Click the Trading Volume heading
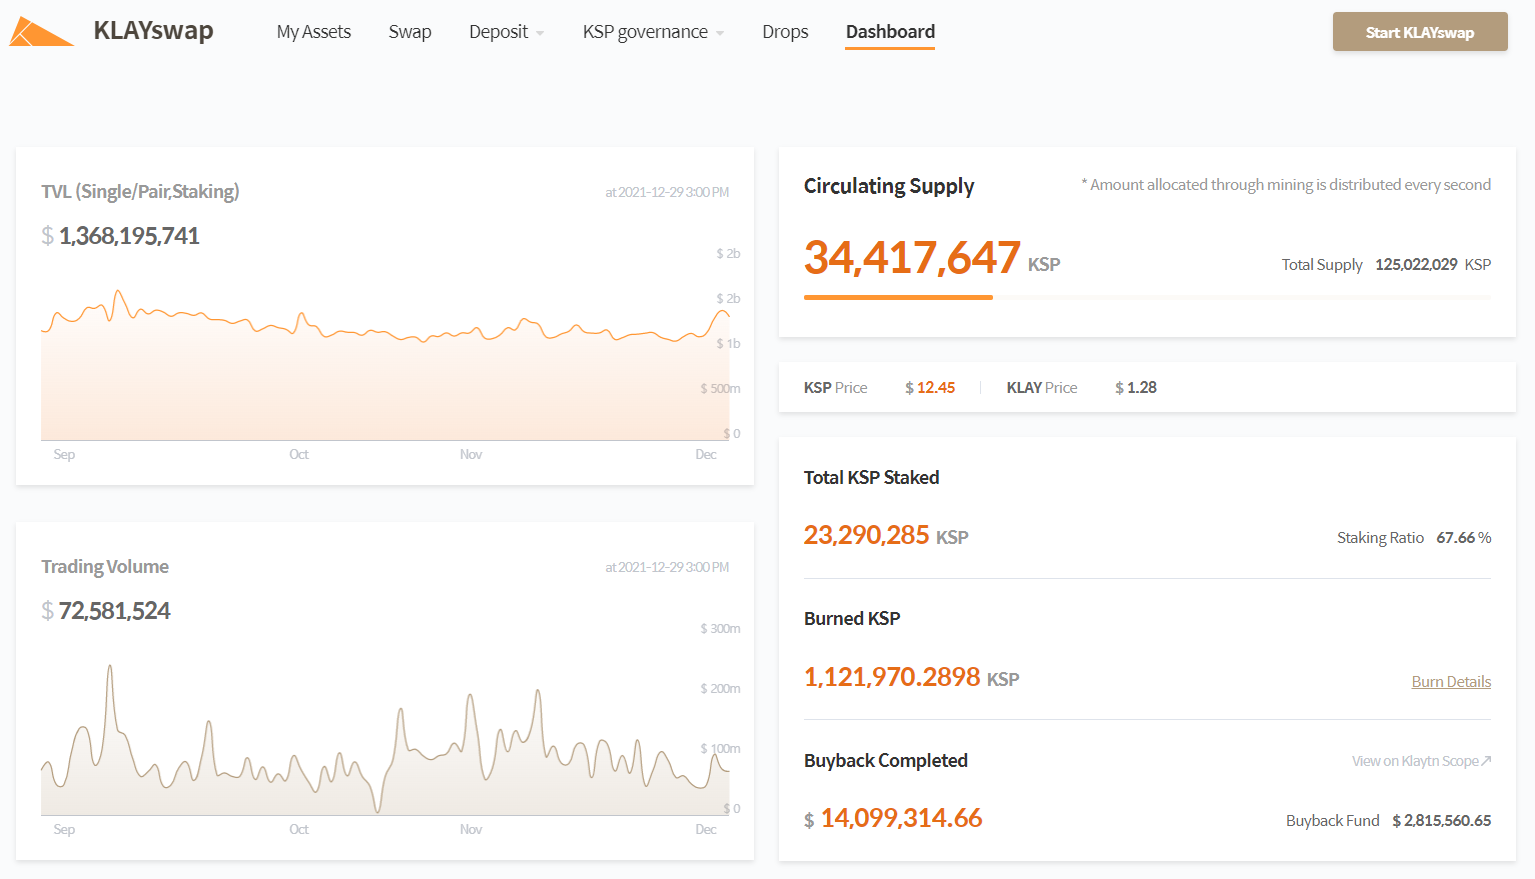Screen dimensions: 1535x879 pos(105,566)
